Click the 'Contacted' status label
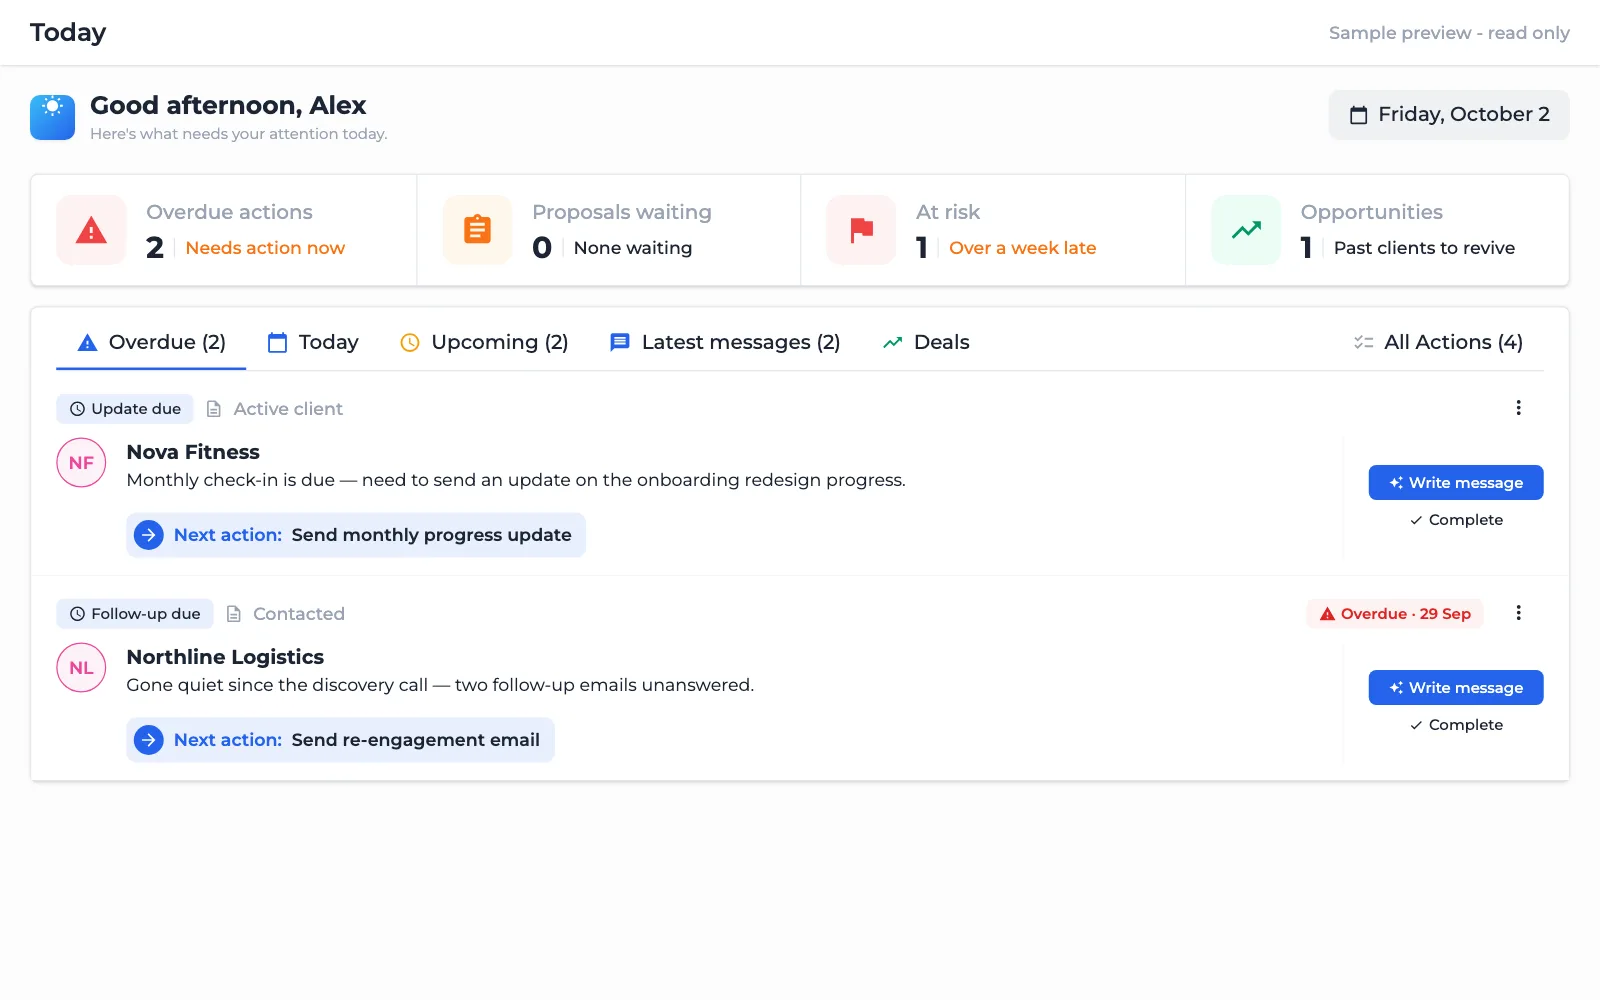The height and width of the screenshot is (1000, 1600). pyautogui.click(x=299, y=614)
